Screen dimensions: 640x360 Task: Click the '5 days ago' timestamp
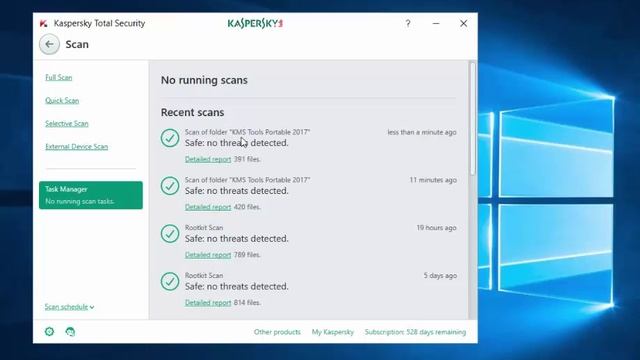[440, 276]
